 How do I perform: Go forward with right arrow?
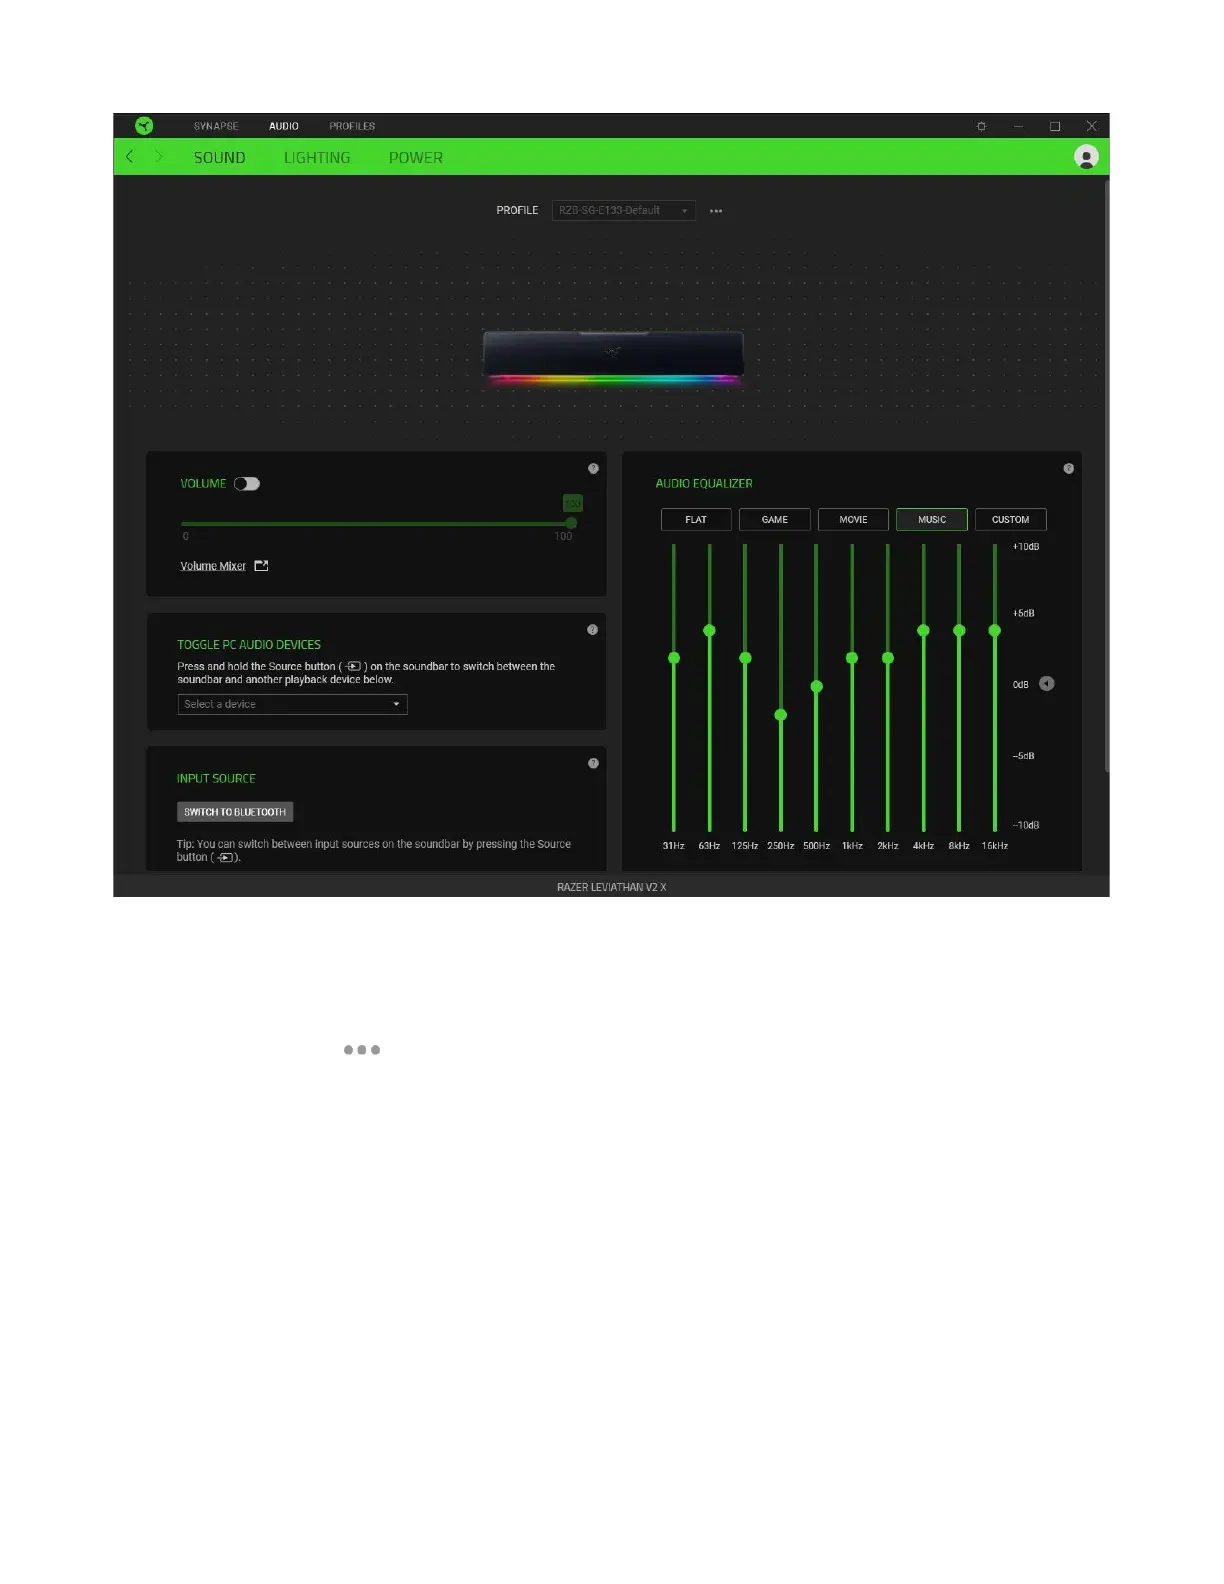pyautogui.click(x=158, y=157)
